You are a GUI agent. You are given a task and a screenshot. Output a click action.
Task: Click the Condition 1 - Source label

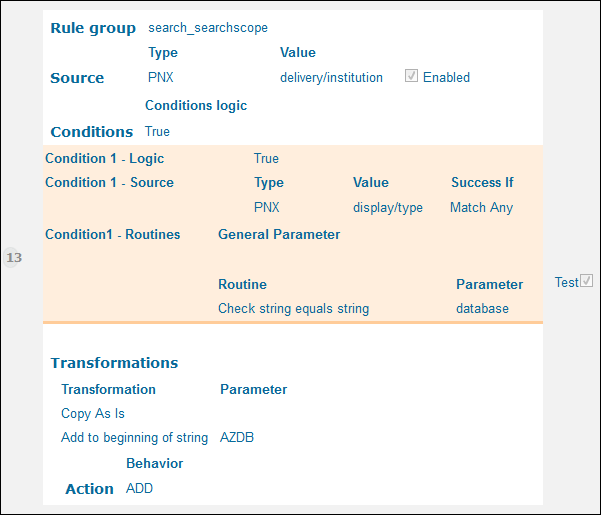109,182
